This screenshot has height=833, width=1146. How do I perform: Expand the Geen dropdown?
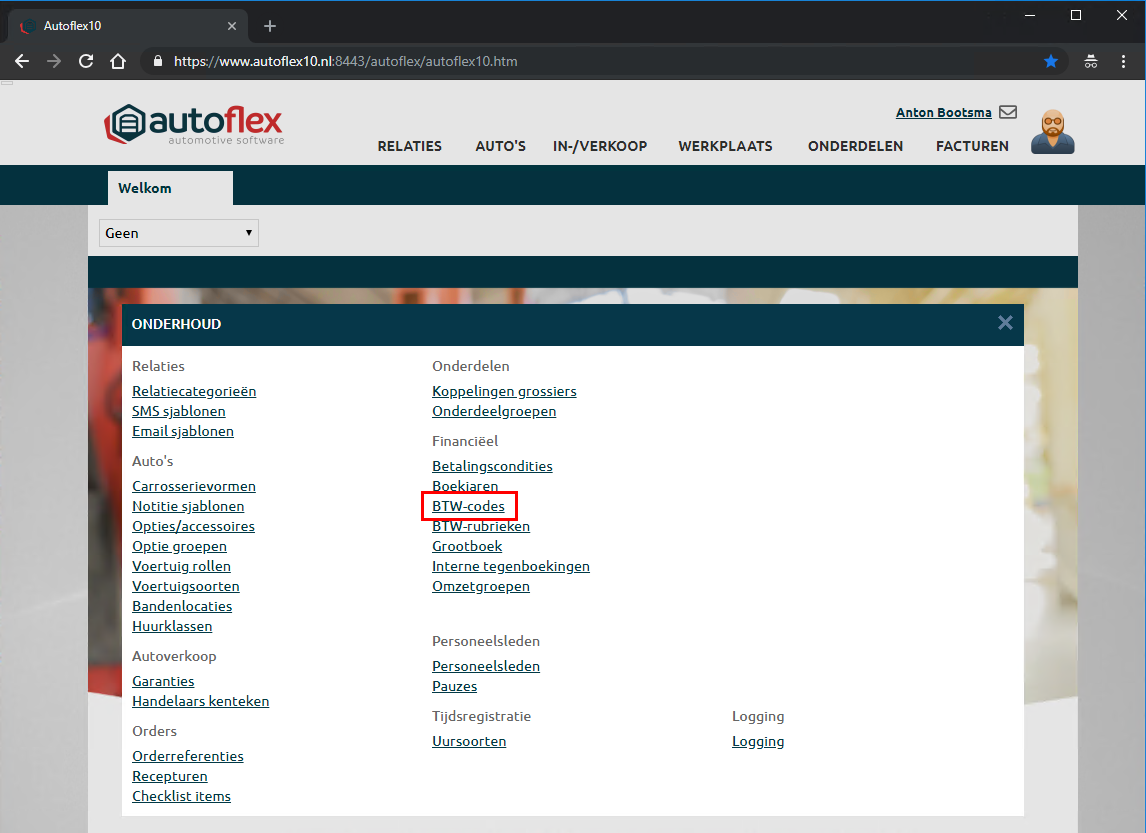coord(179,233)
